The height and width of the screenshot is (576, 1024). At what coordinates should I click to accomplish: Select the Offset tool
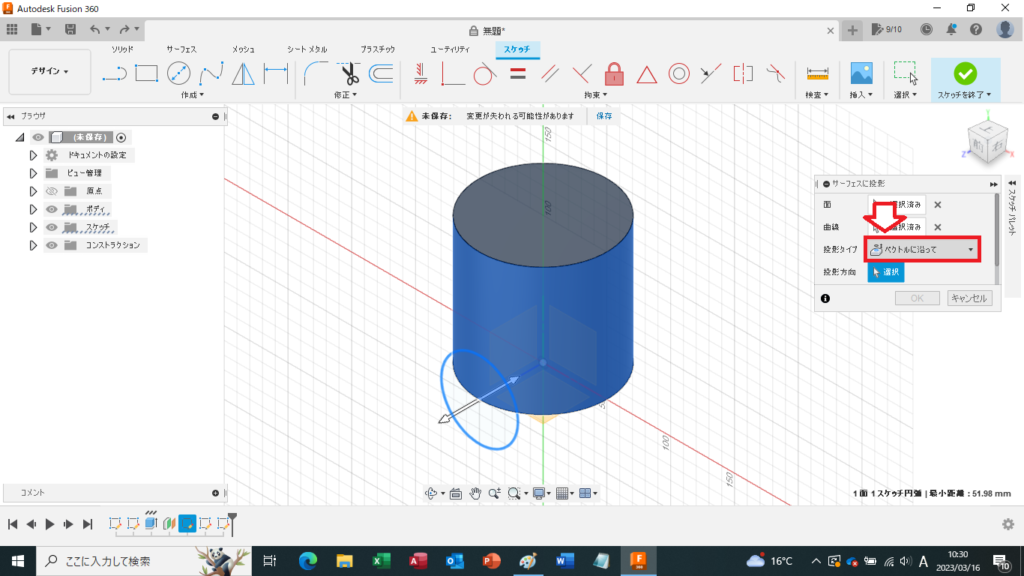(381, 73)
